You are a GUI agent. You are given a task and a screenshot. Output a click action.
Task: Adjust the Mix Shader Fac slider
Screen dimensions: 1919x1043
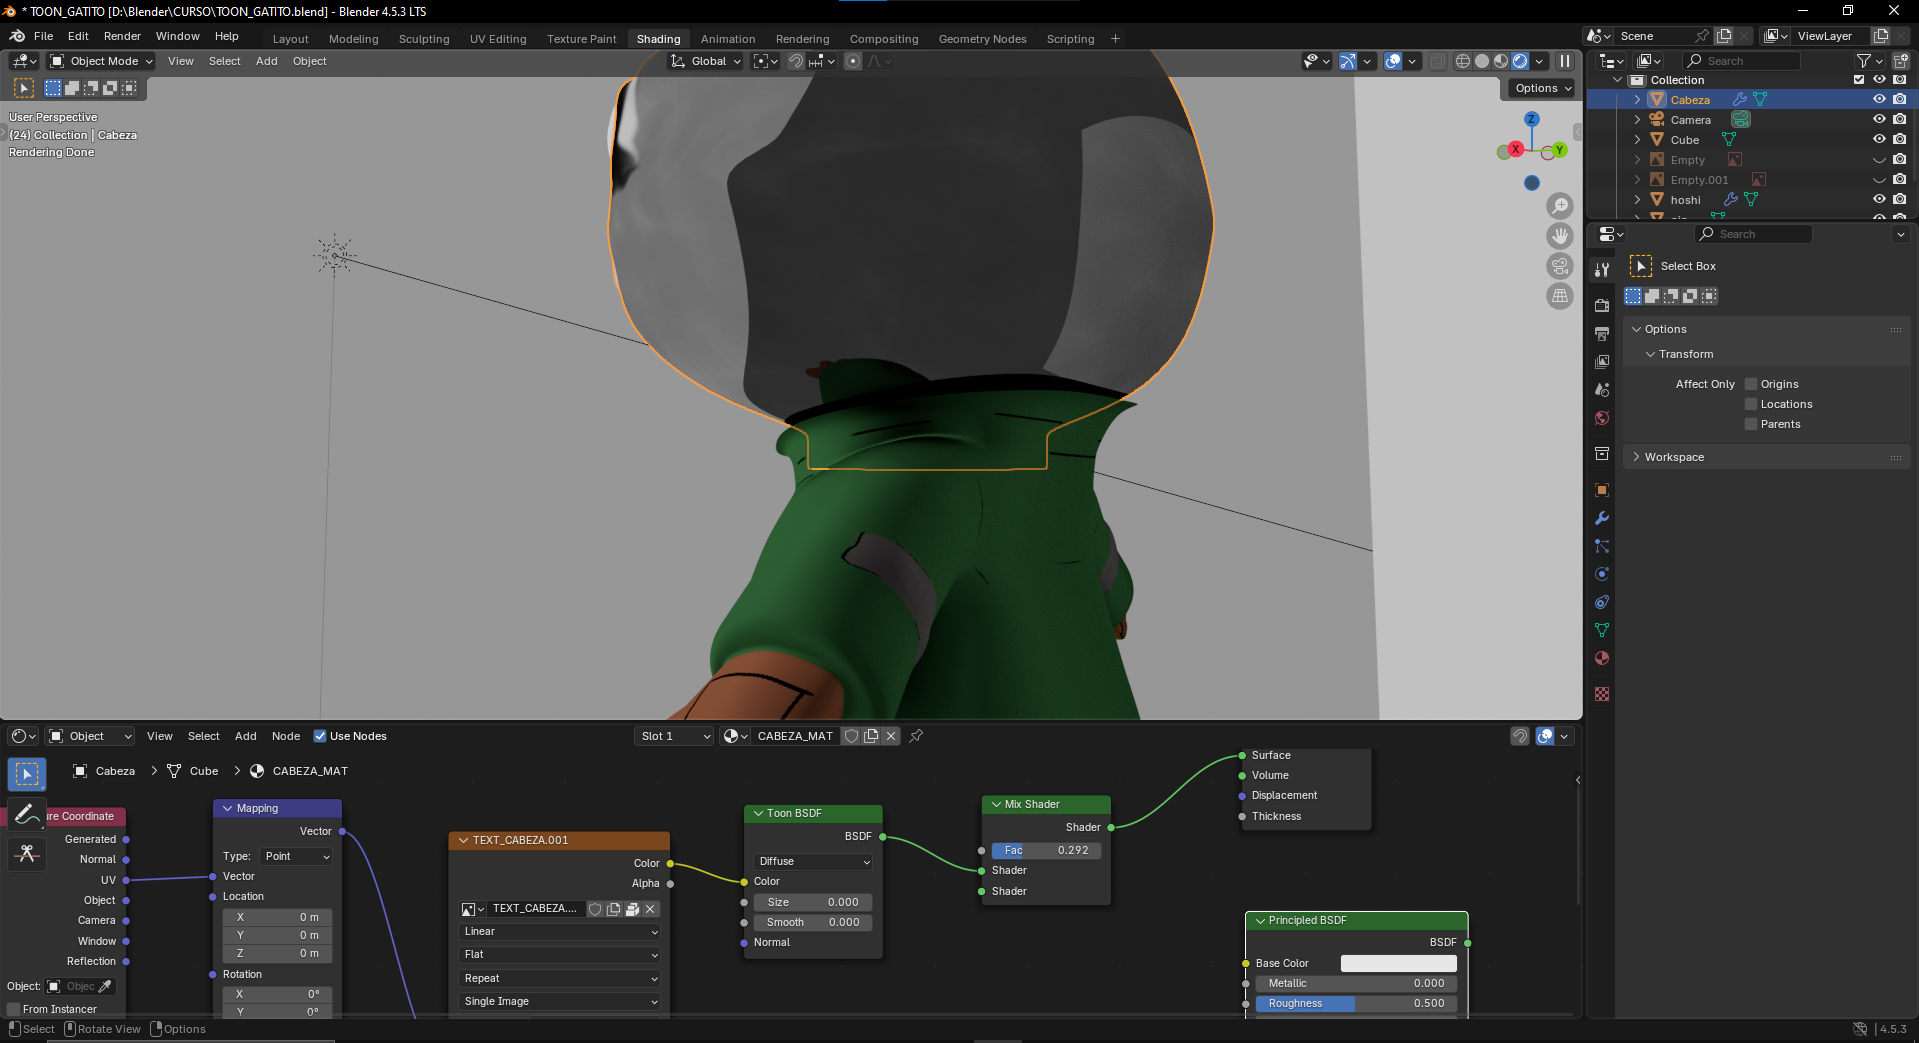pos(1046,850)
